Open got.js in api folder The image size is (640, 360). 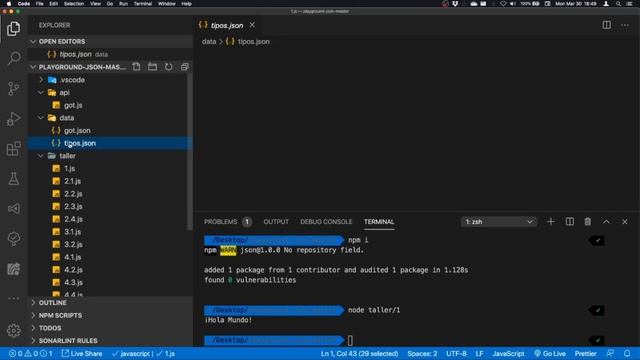point(73,105)
